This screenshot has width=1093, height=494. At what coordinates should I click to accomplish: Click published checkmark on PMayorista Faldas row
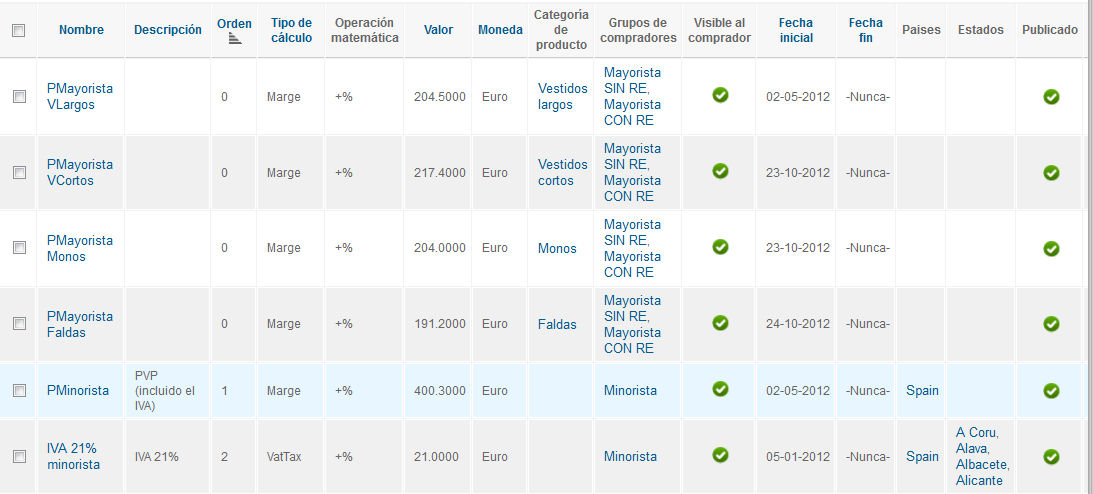(x=1051, y=324)
